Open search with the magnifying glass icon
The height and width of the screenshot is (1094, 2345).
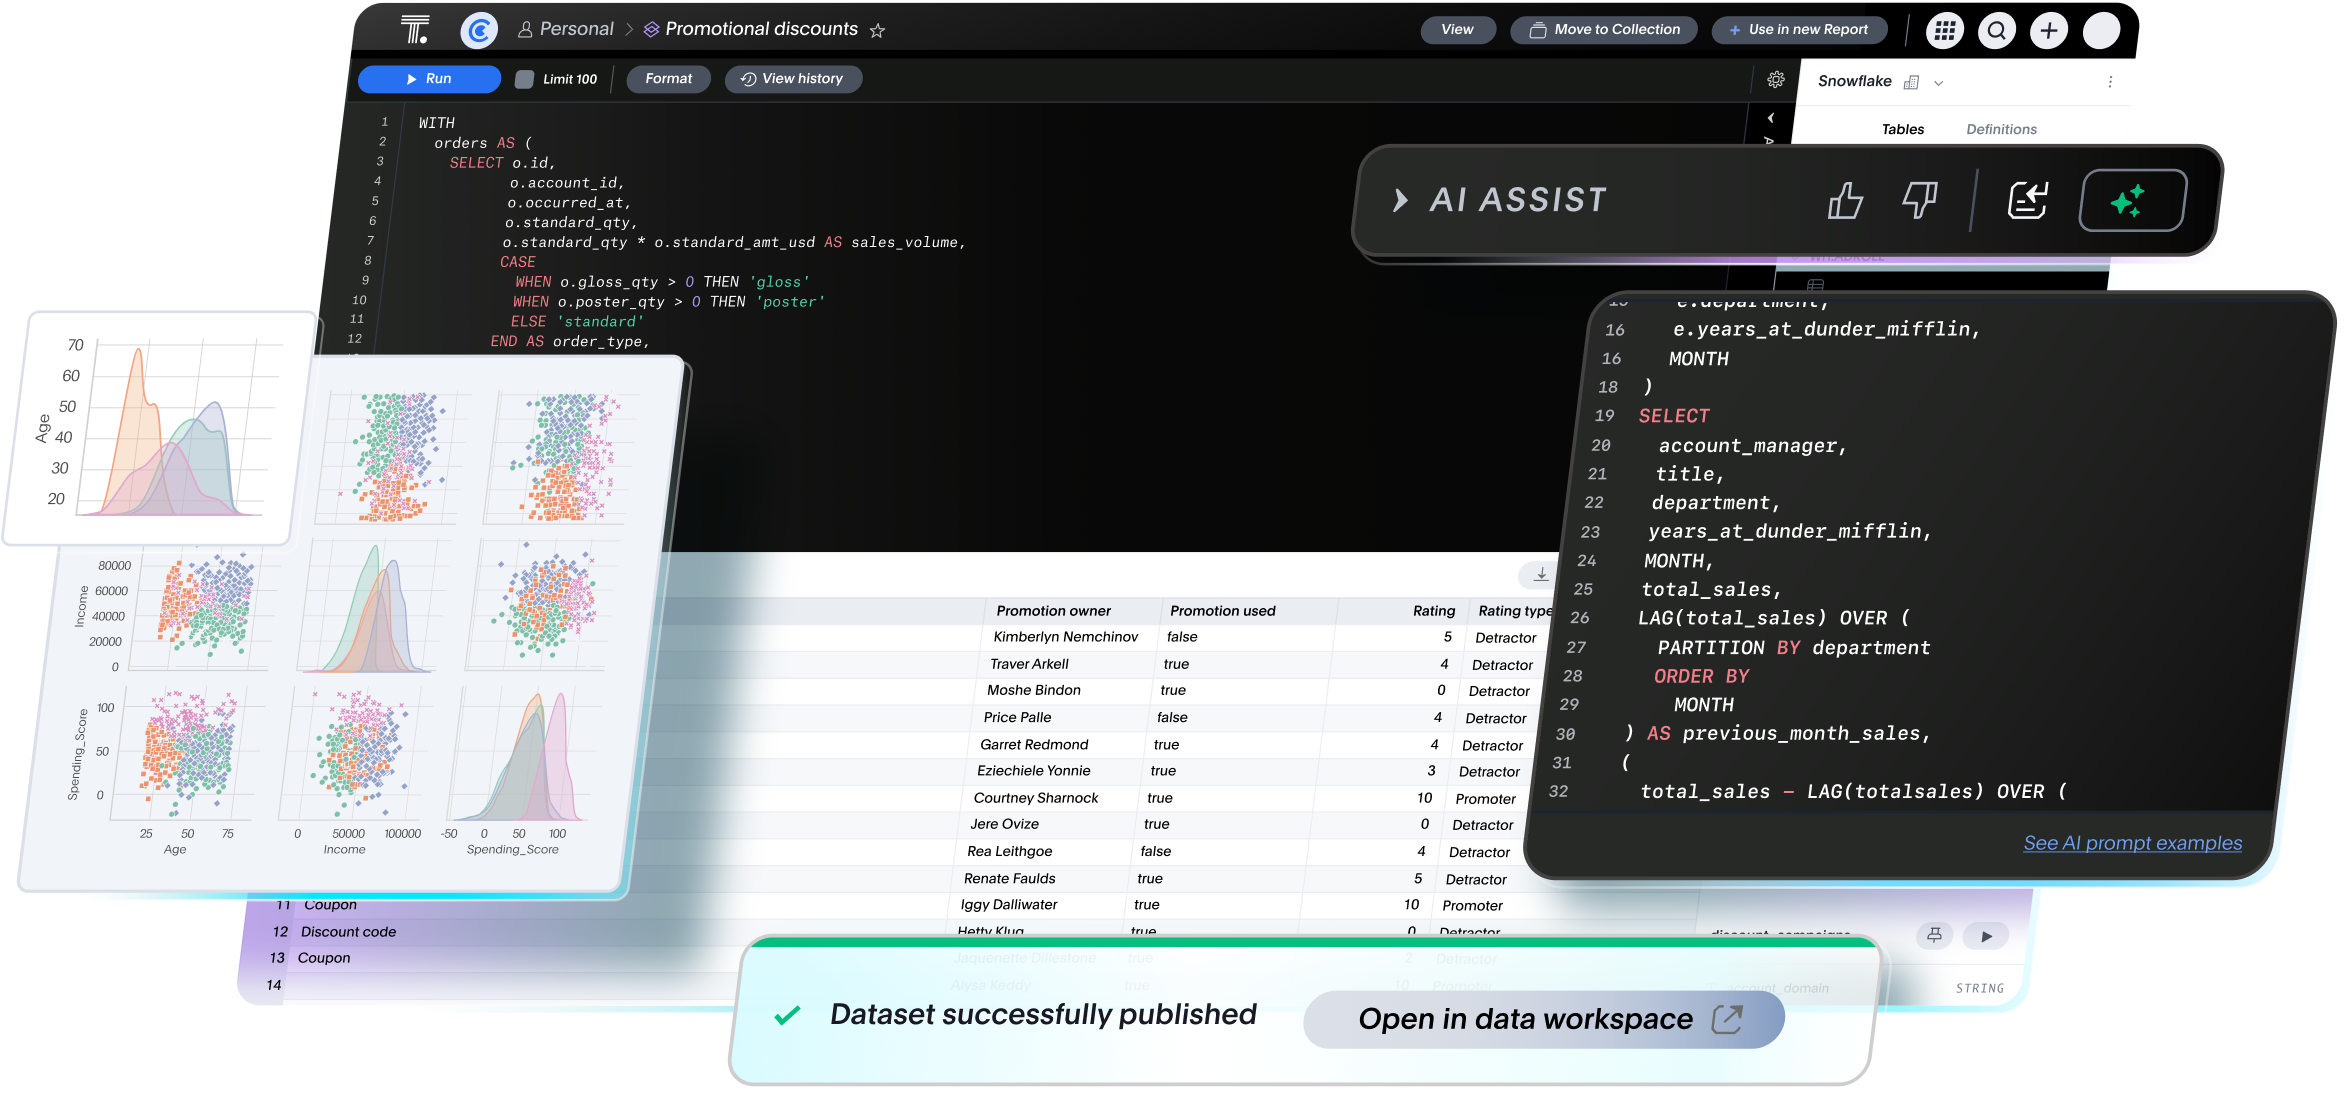[x=1996, y=30]
